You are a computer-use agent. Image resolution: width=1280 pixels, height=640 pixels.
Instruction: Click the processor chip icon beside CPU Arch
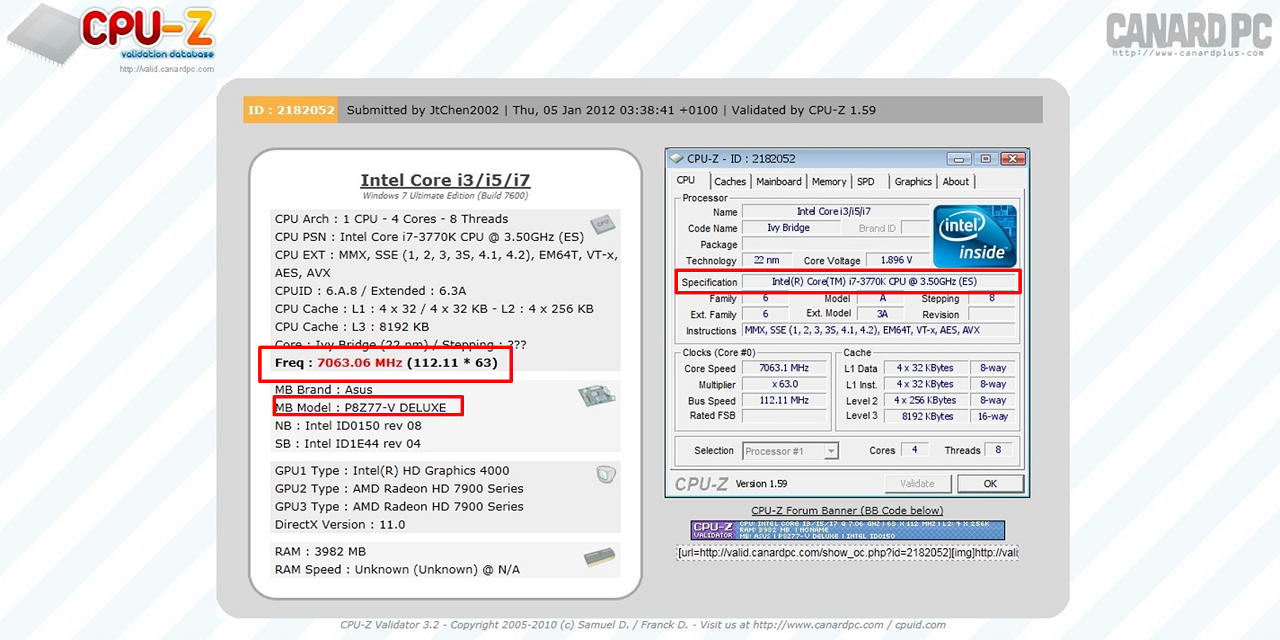(x=602, y=224)
